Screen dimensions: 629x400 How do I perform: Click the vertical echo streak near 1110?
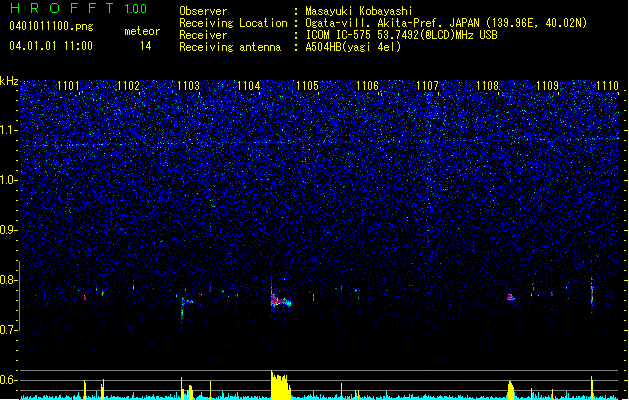click(x=592, y=295)
